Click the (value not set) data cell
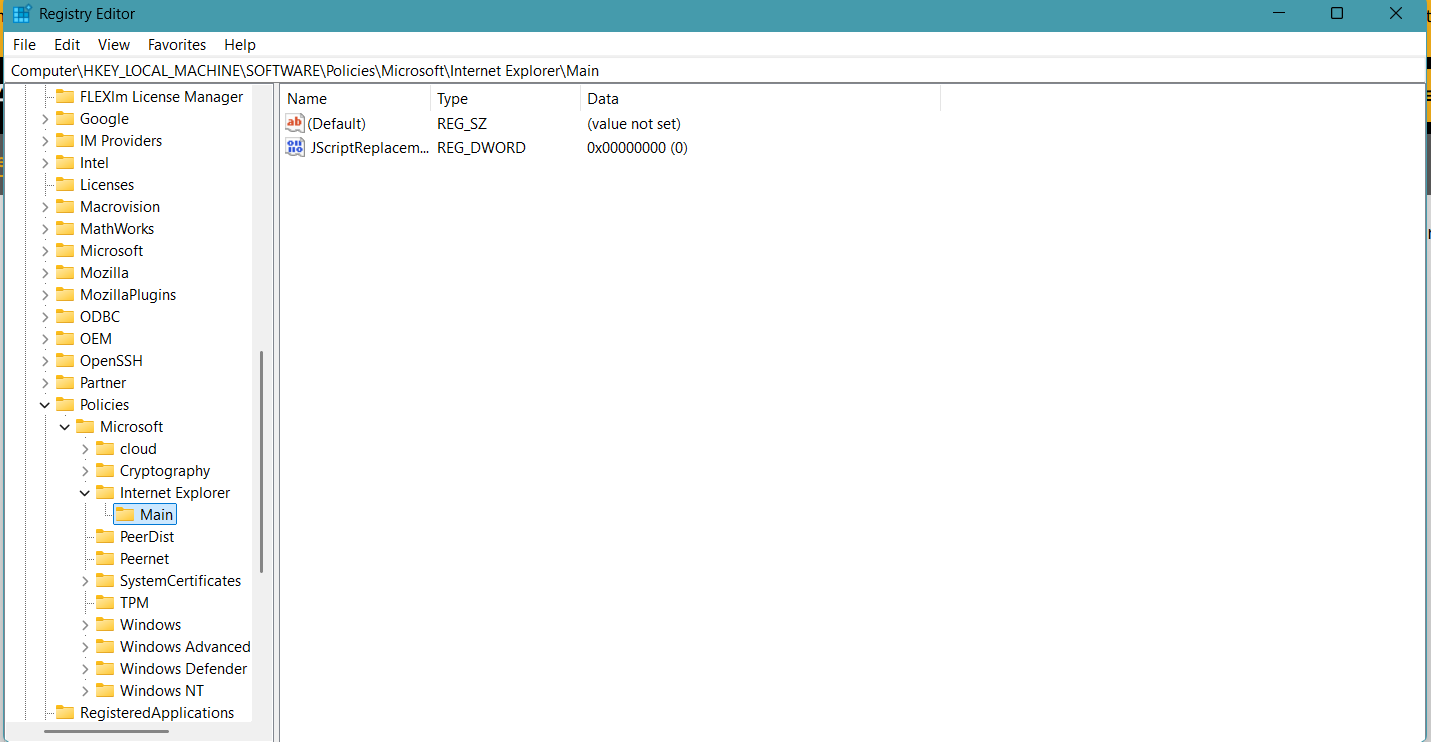Image resolution: width=1431 pixels, height=742 pixels. (634, 123)
